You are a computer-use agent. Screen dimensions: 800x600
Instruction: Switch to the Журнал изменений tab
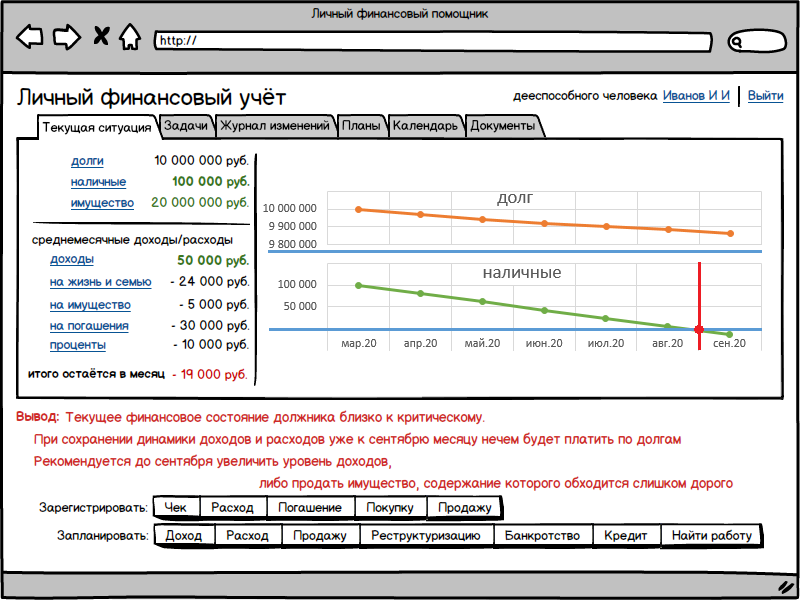pos(275,126)
